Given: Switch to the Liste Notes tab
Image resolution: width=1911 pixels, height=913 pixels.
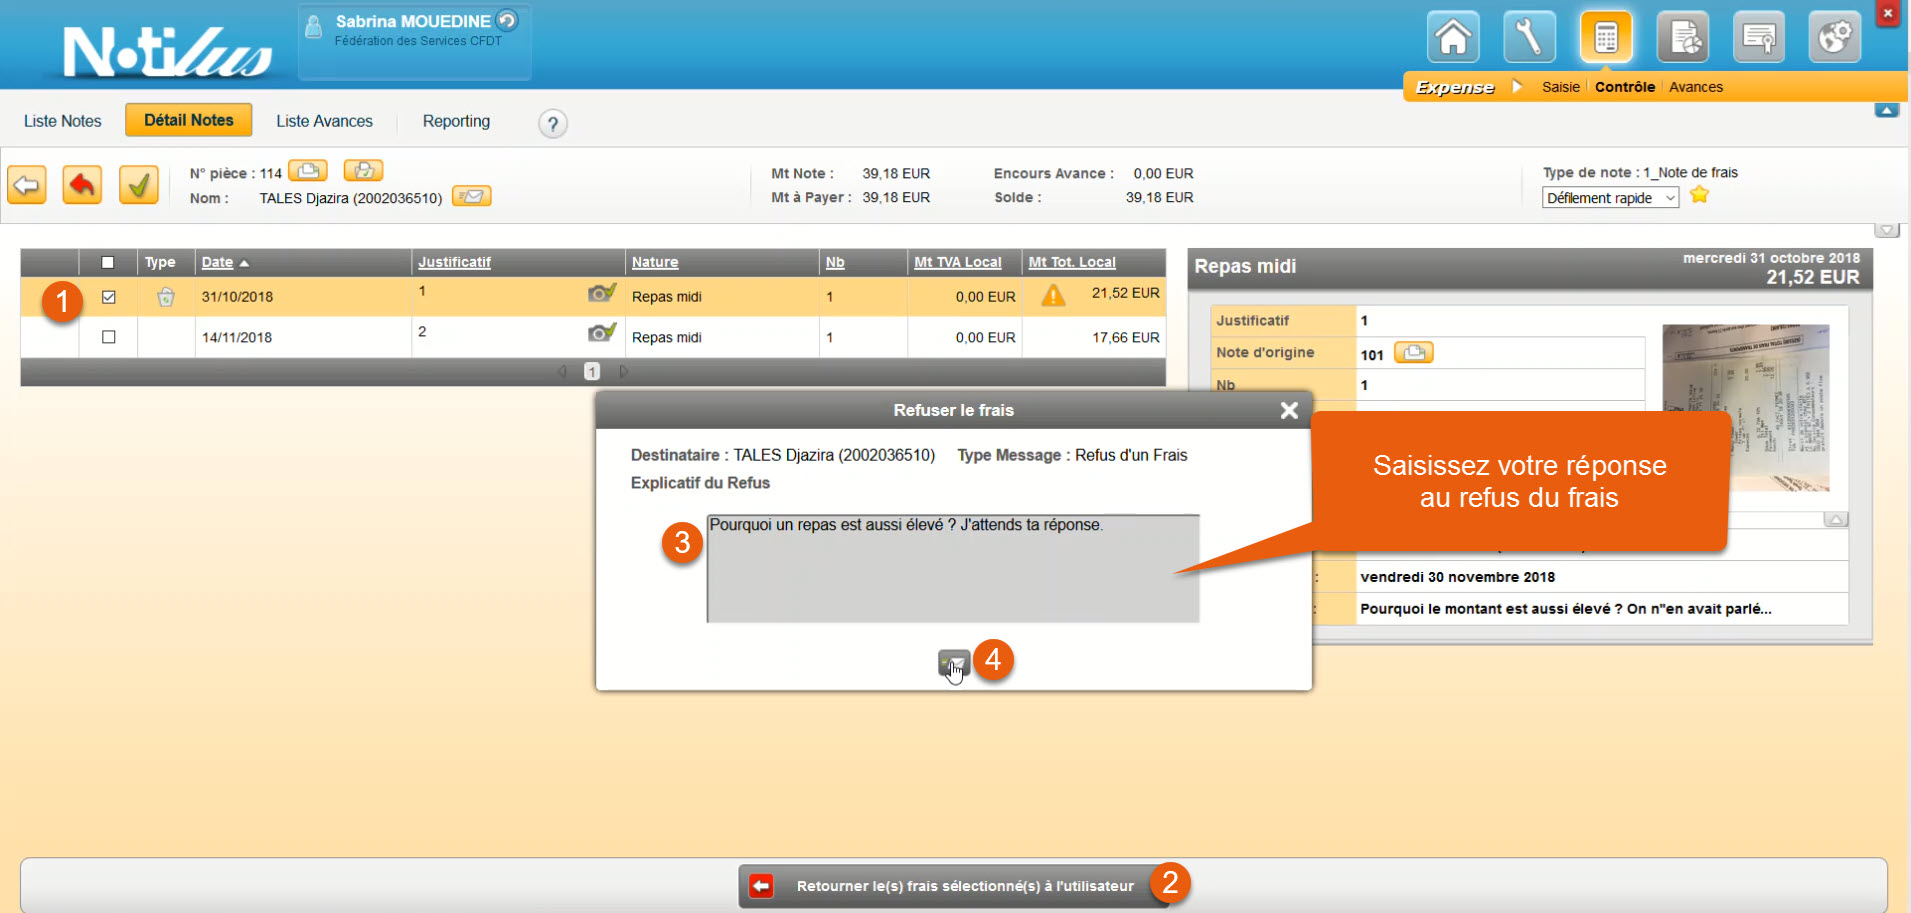Looking at the screenshot, I should [x=62, y=121].
